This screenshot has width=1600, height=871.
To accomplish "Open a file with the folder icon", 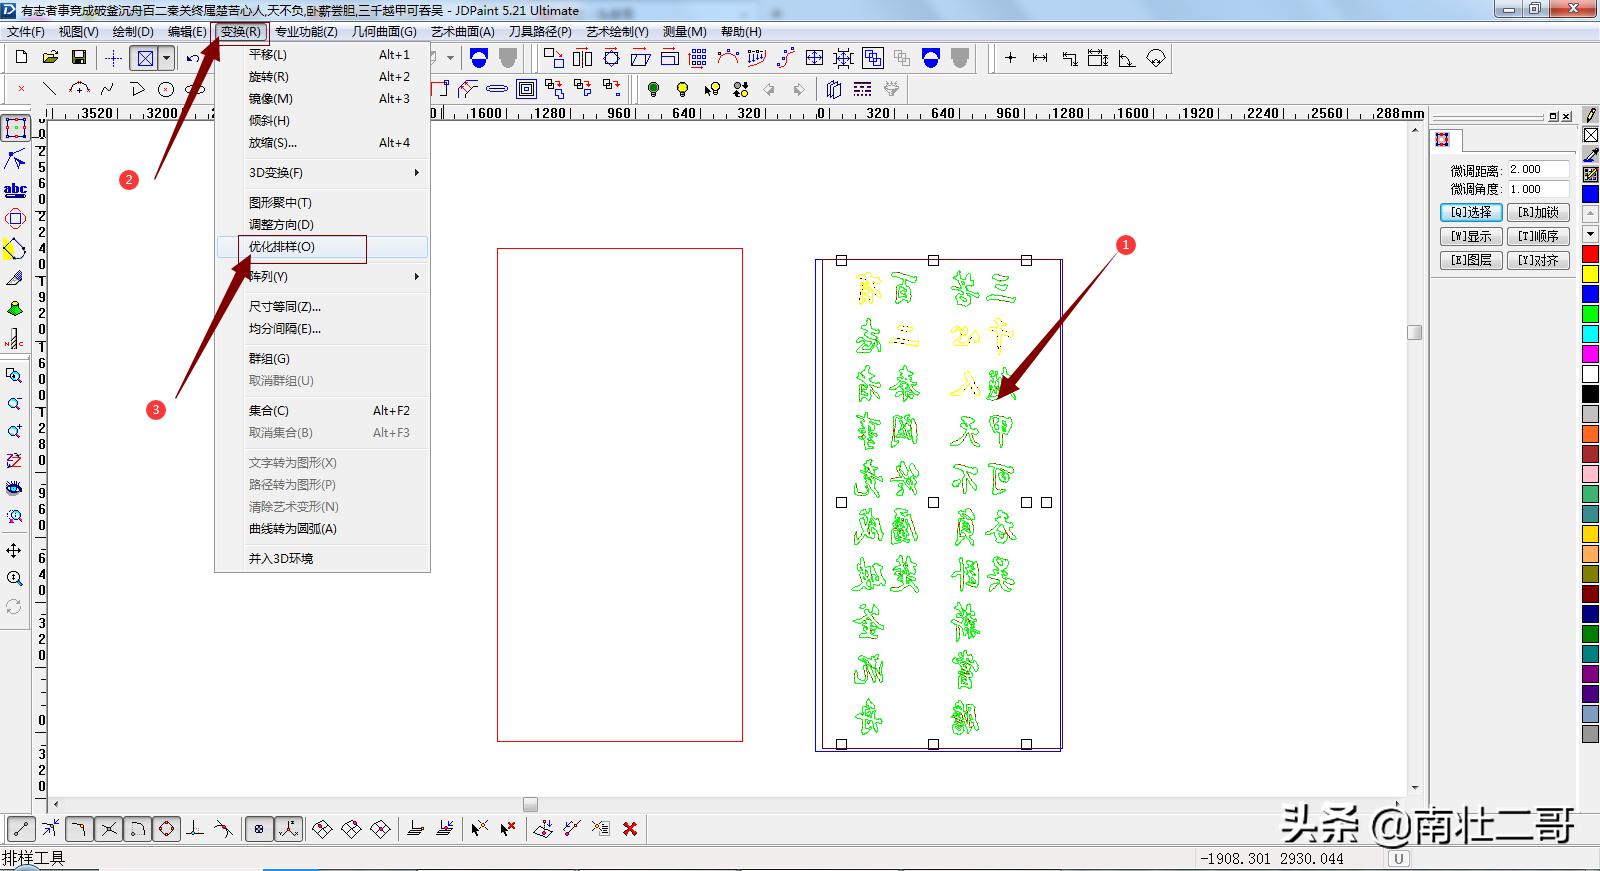I will [50, 58].
